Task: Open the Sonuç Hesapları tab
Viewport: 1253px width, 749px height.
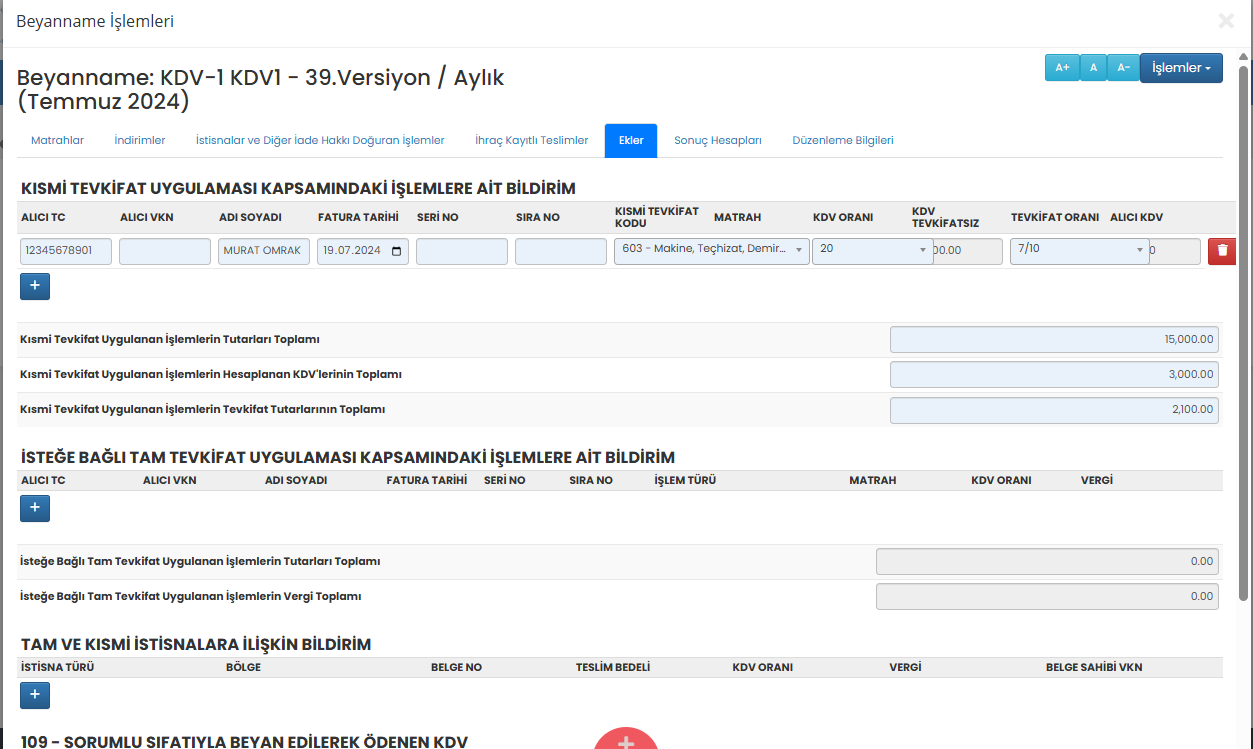Action: pyautogui.click(x=717, y=141)
